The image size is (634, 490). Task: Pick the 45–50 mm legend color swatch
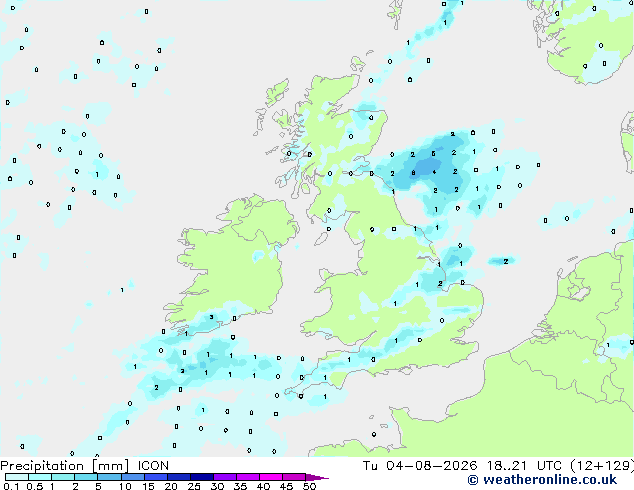point(294,477)
